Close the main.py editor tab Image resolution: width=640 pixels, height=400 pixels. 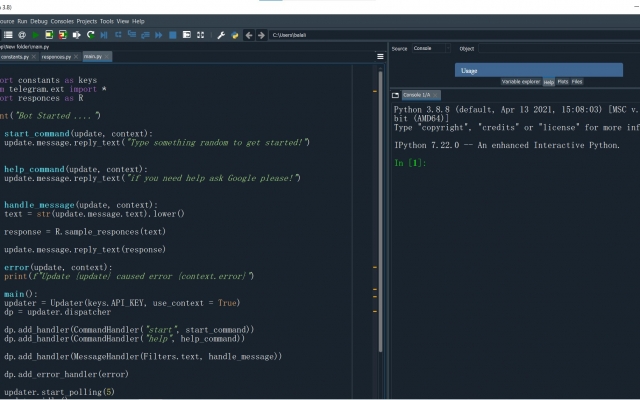click(x=107, y=56)
